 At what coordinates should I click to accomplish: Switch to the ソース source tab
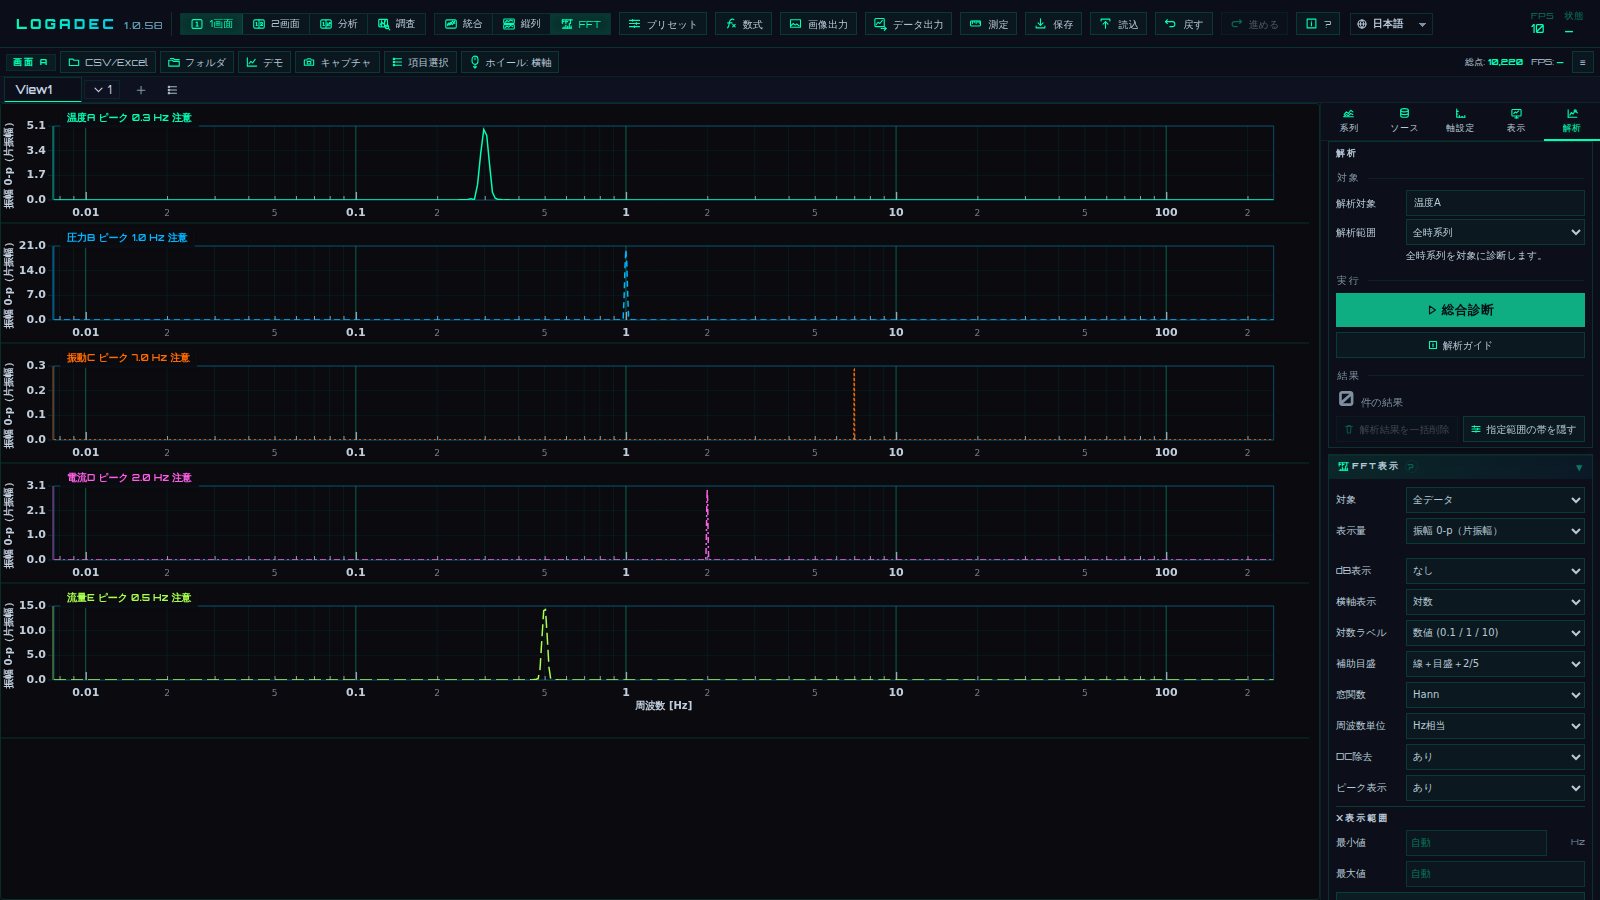(x=1404, y=121)
